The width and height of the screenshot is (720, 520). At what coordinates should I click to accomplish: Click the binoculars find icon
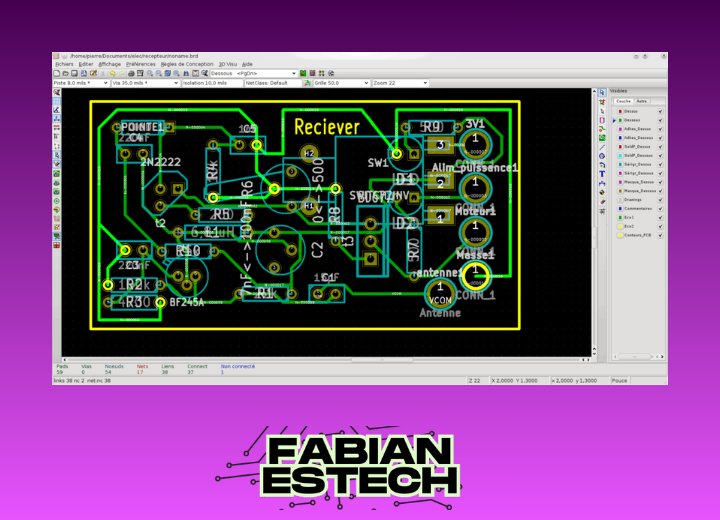[186, 73]
